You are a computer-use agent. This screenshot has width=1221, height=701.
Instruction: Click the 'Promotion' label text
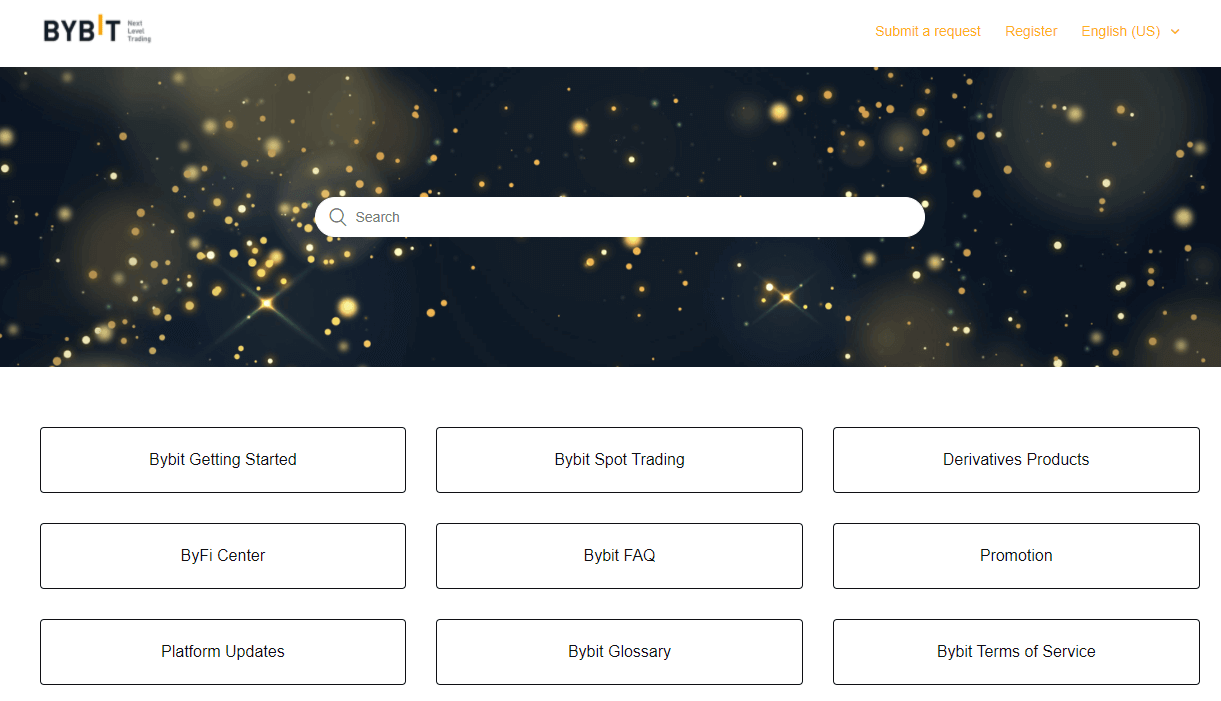coord(1016,556)
